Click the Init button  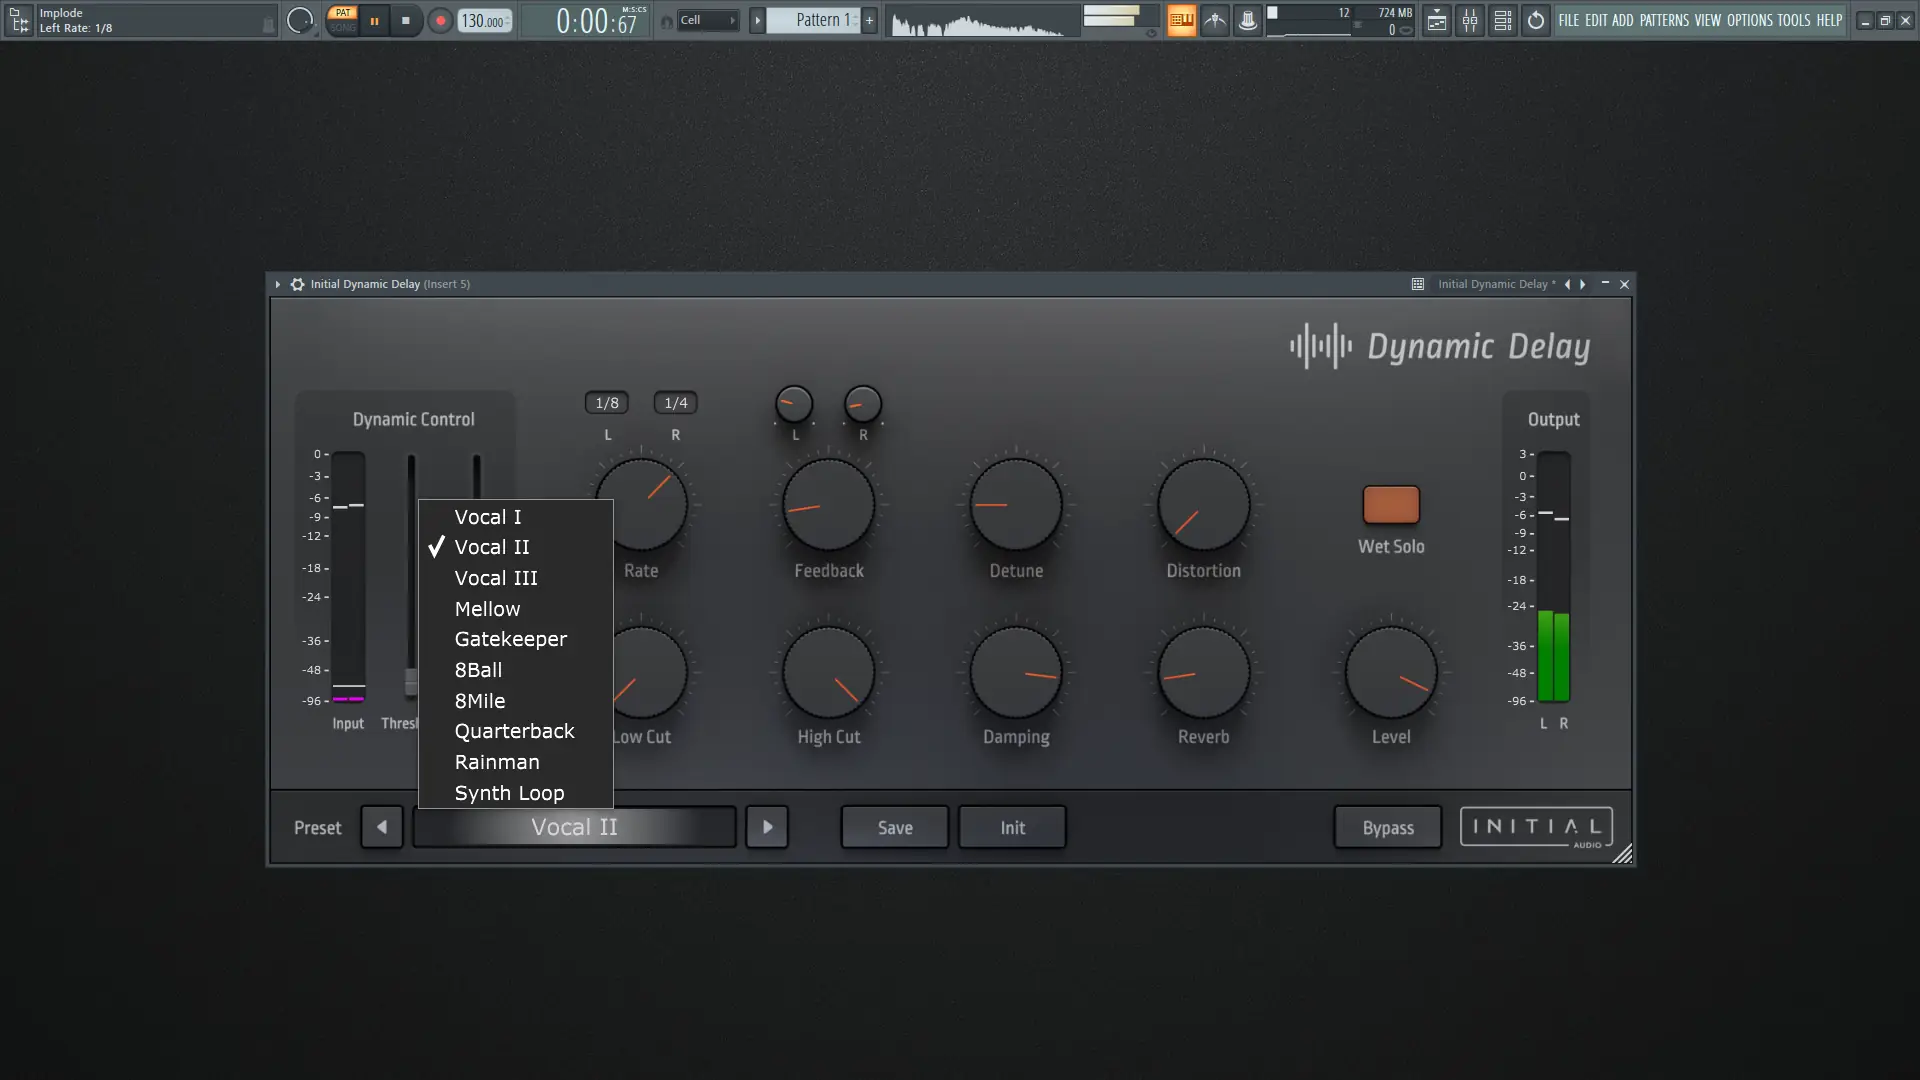coord(1012,827)
